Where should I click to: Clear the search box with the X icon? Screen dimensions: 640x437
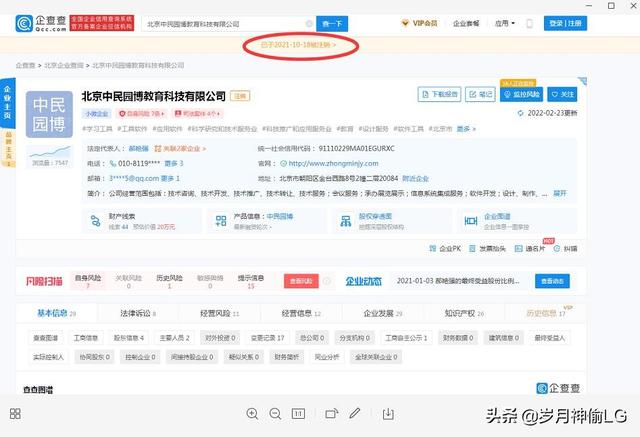click(309, 23)
